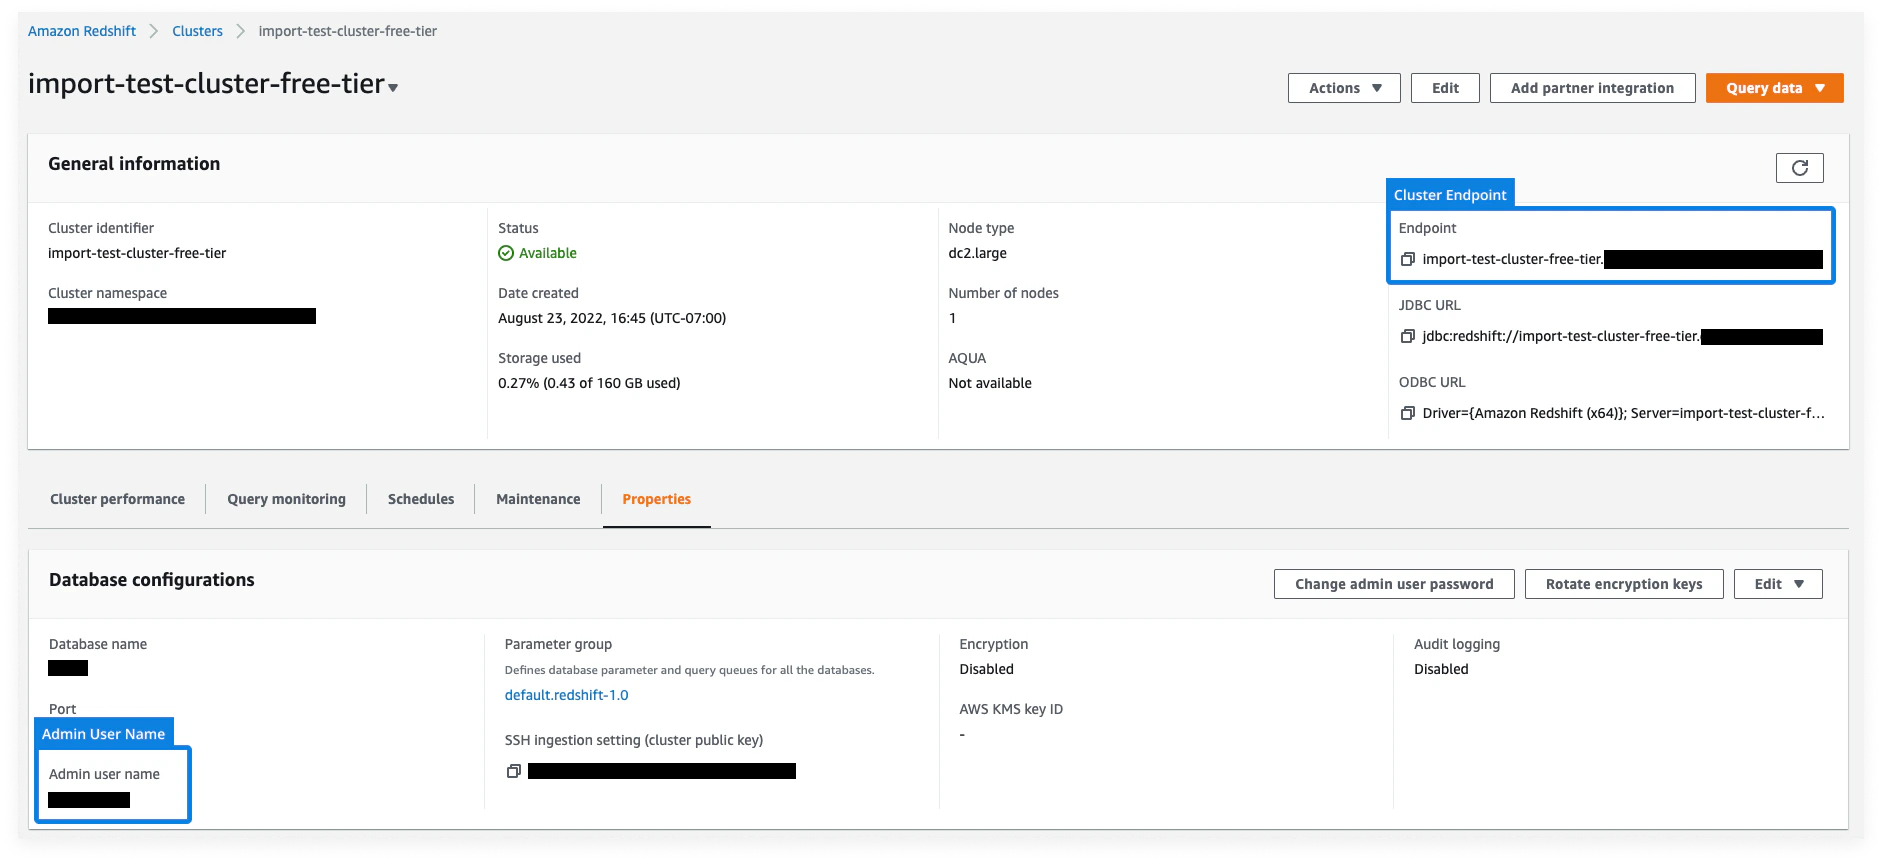Copy the JDBC URL
Viewport: 1882px width, 863px height.
[1407, 336]
